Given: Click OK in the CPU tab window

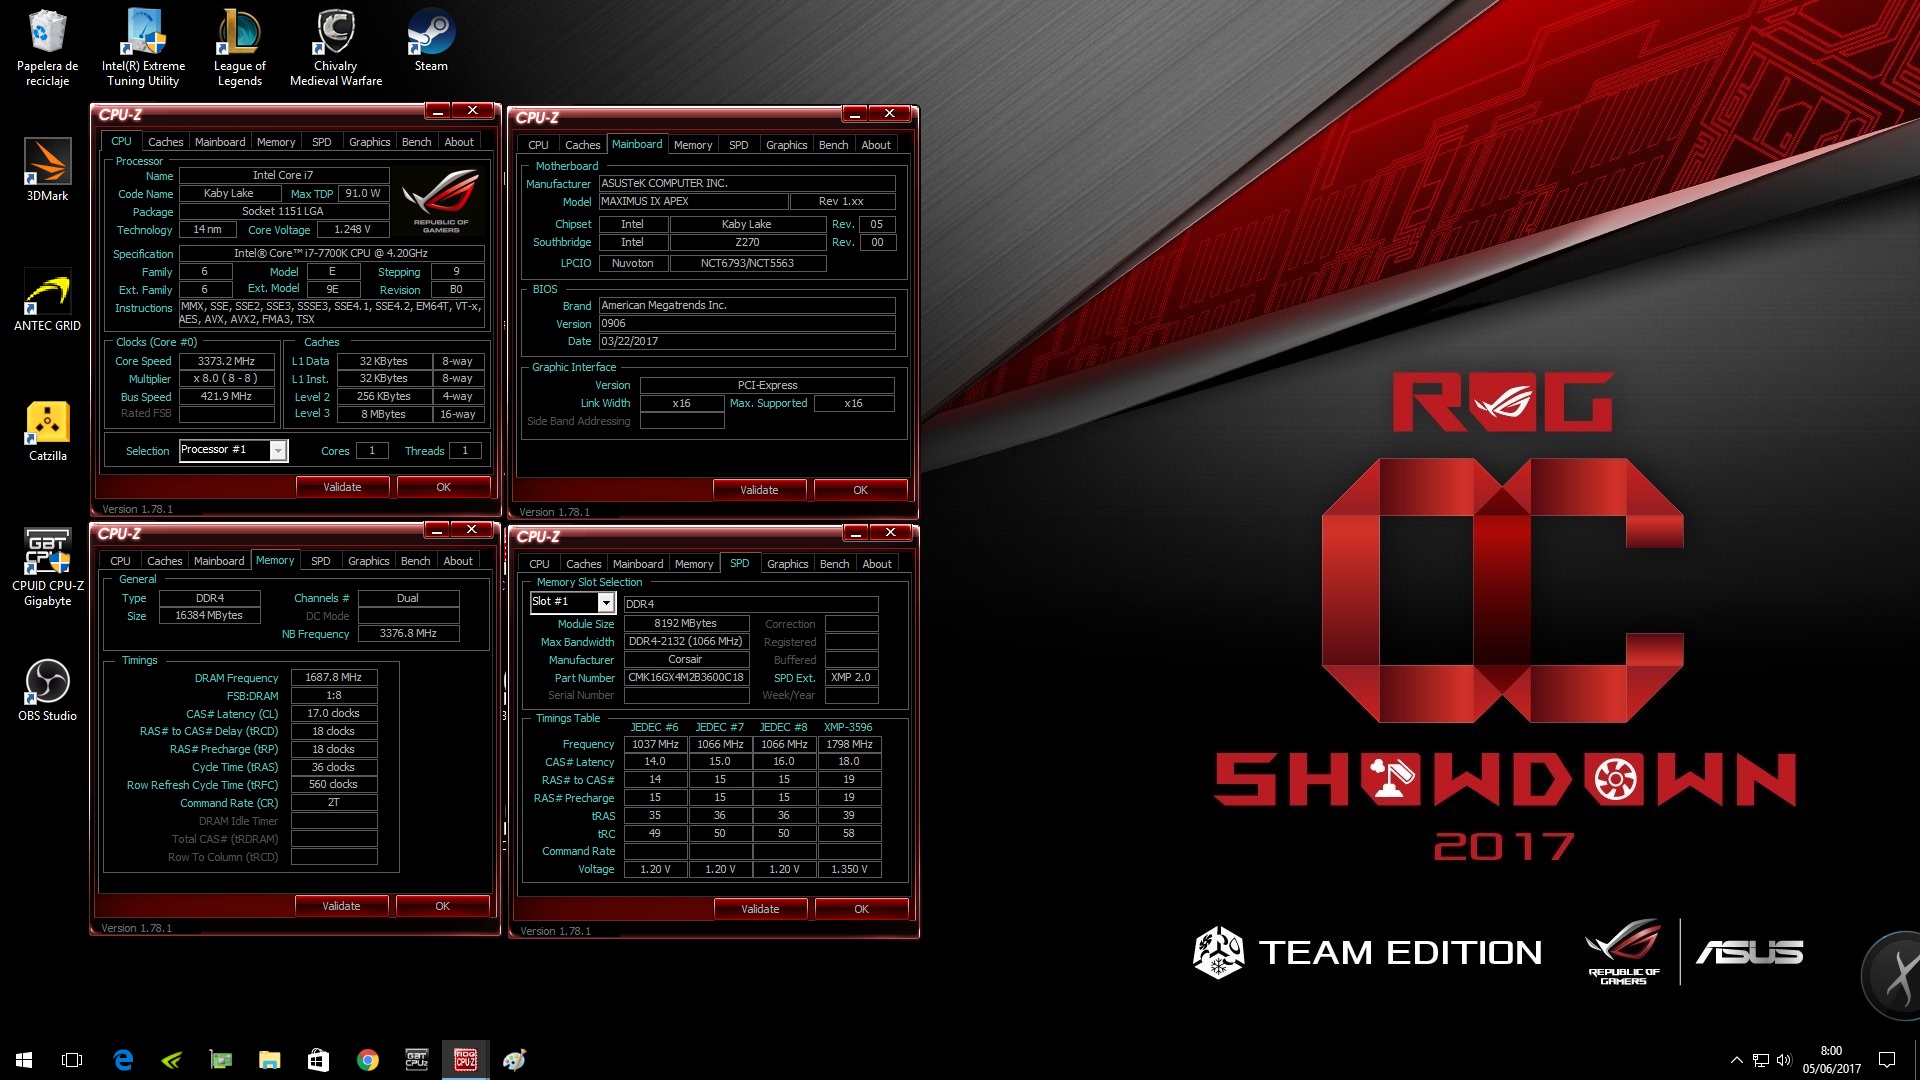Looking at the screenshot, I should point(443,487).
